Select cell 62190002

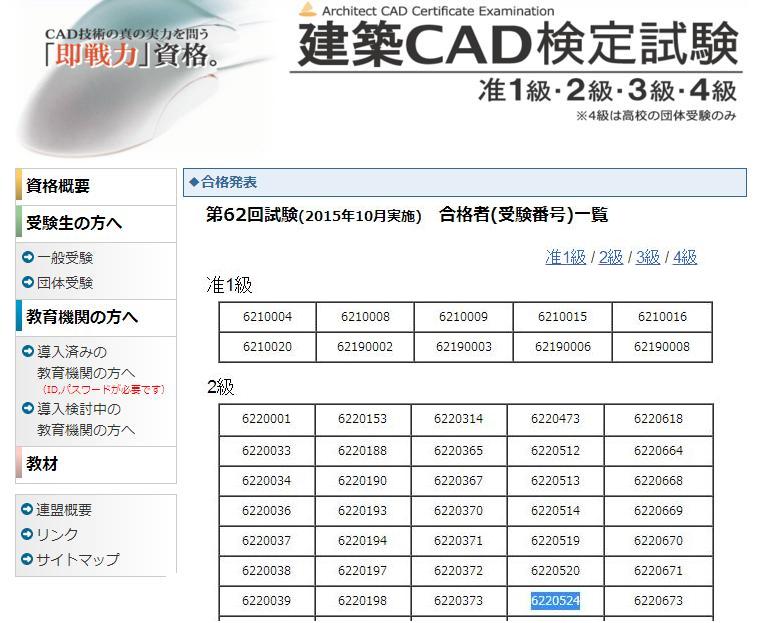(365, 347)
